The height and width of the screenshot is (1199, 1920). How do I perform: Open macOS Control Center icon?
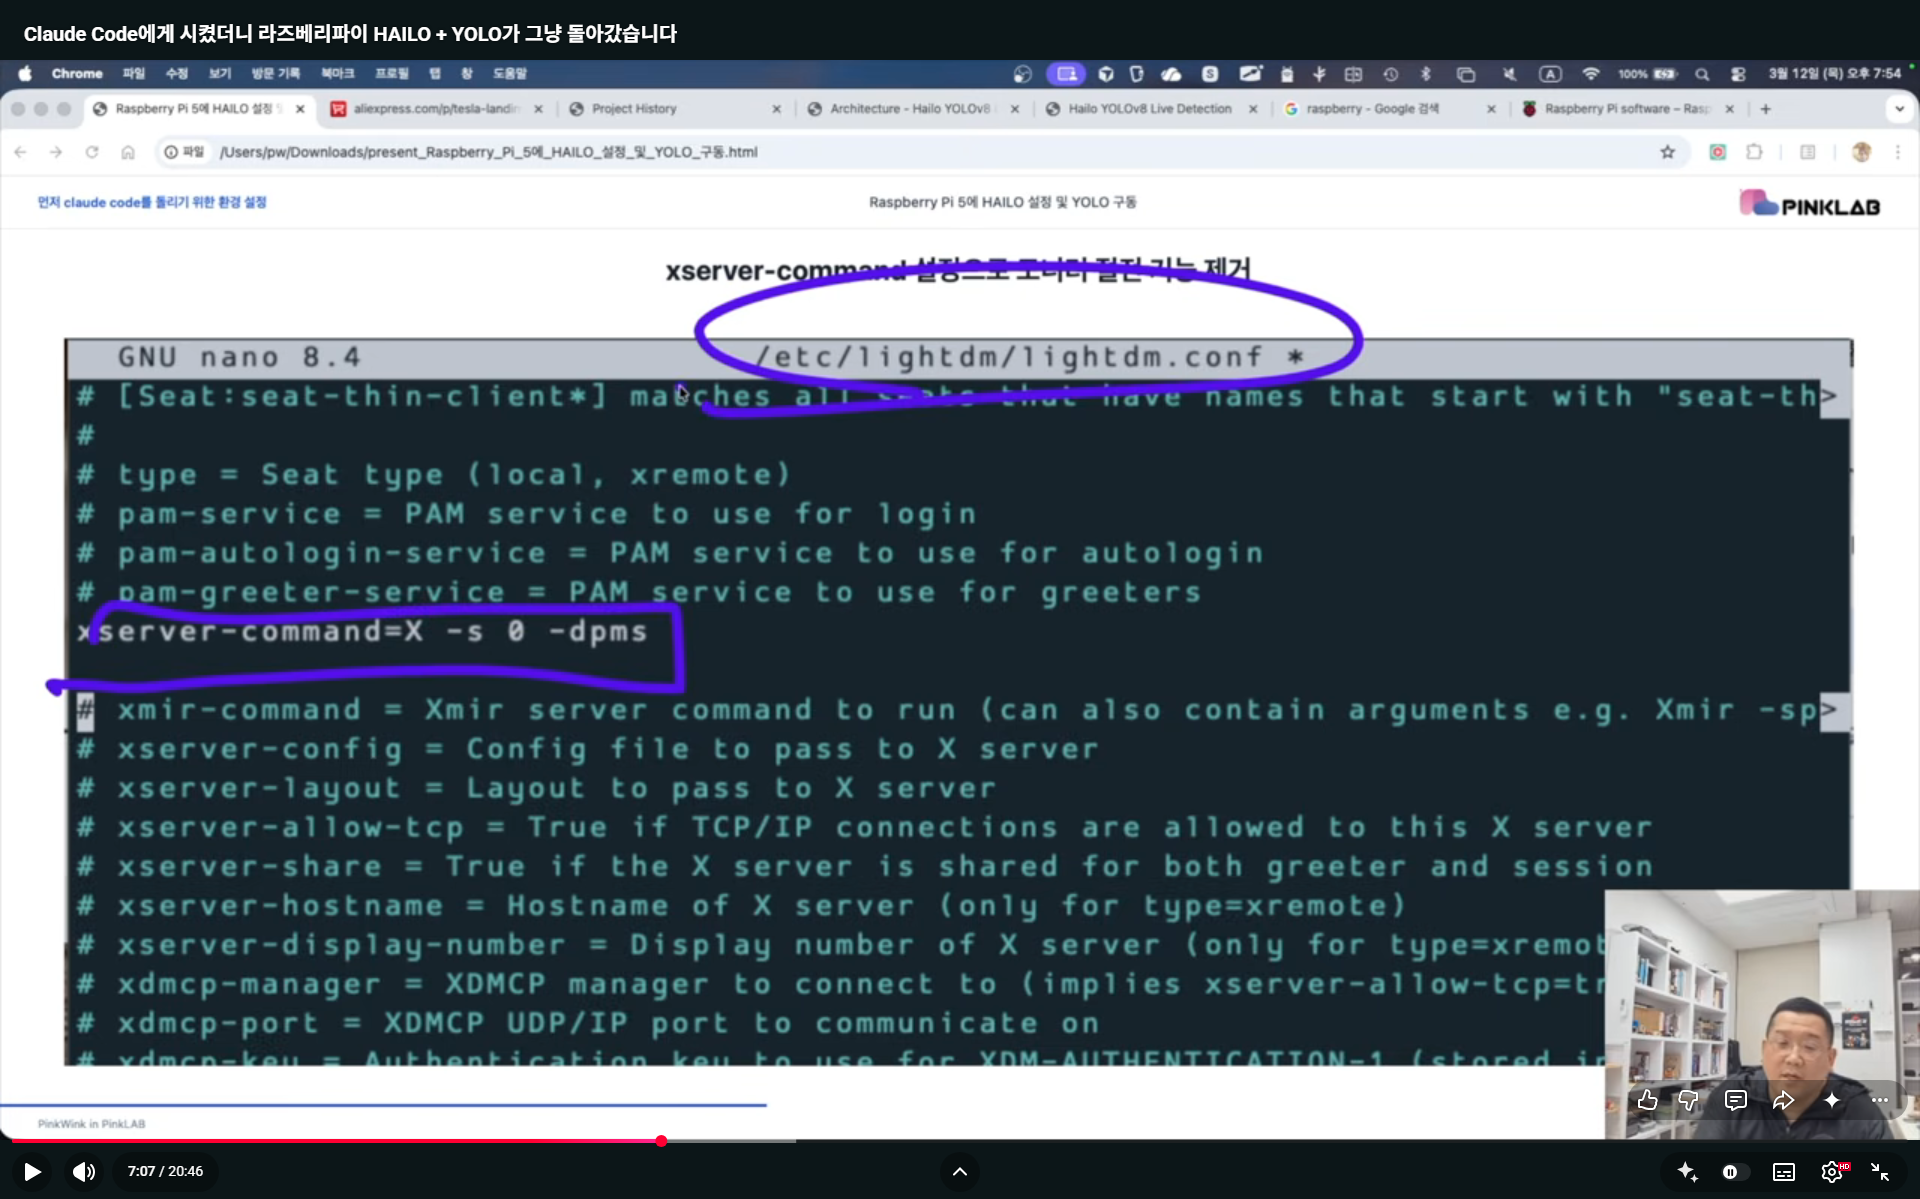[1738, 73]
